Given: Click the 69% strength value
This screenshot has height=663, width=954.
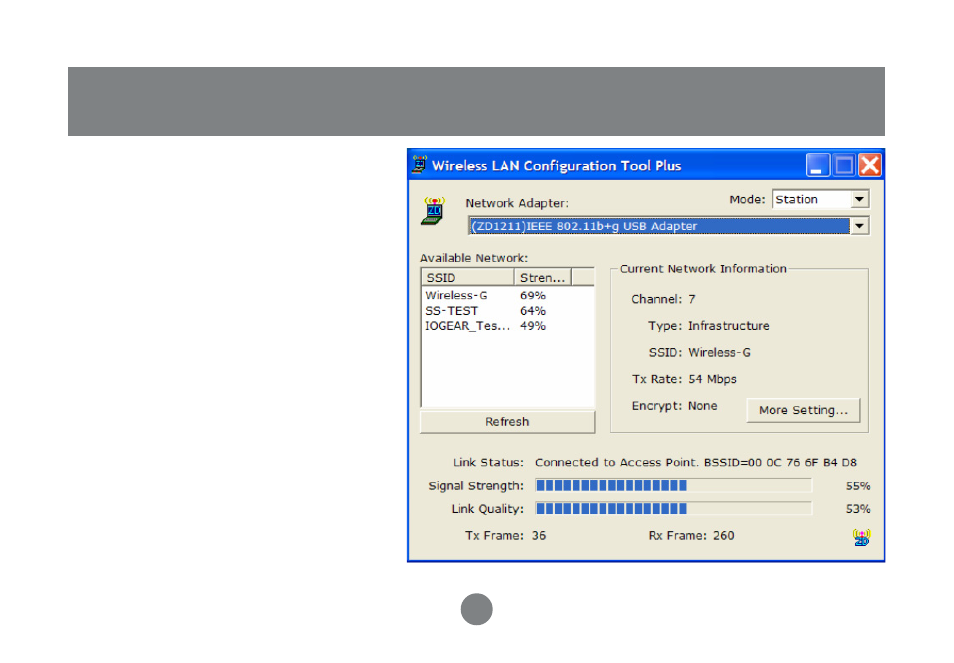Looking at the screenshot, I should (x=533, y=296).
